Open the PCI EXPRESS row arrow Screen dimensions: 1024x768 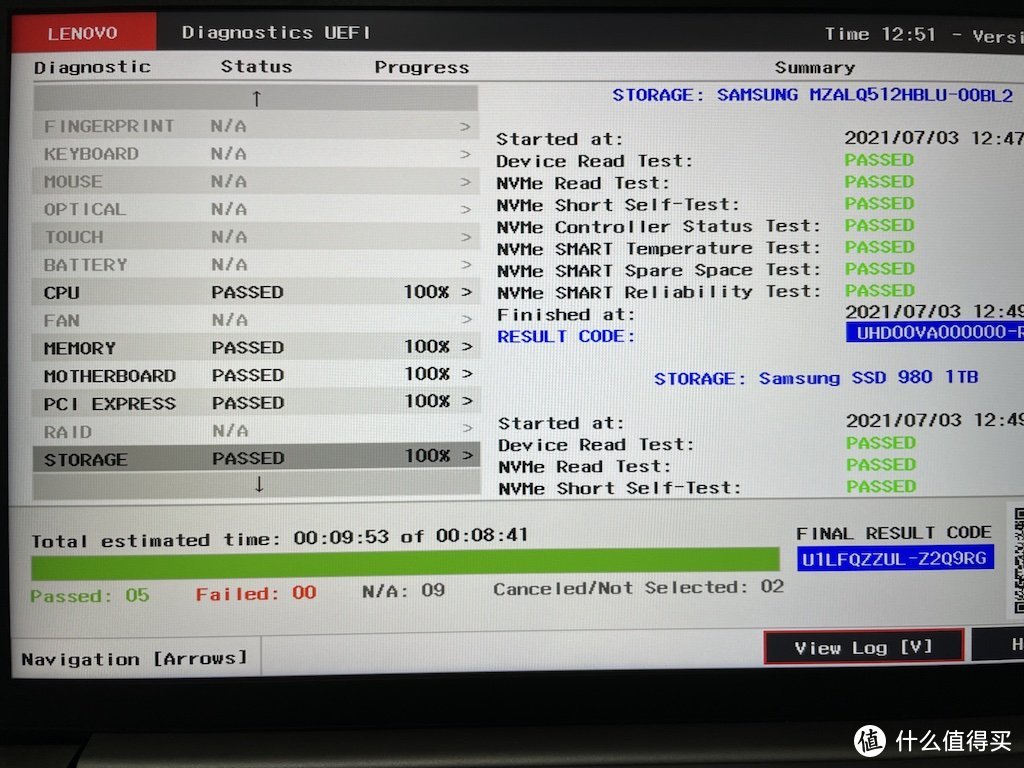point(467,401)
